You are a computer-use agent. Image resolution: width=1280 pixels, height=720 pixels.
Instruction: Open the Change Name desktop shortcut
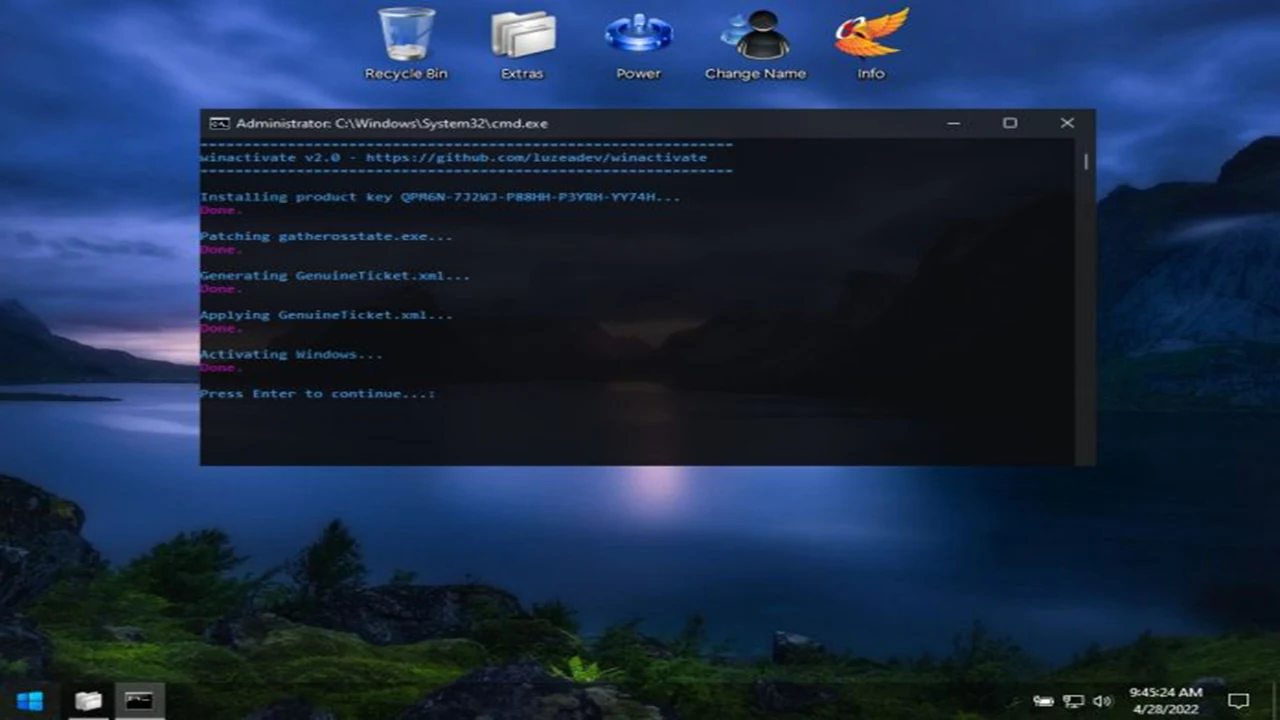point(755,44)
